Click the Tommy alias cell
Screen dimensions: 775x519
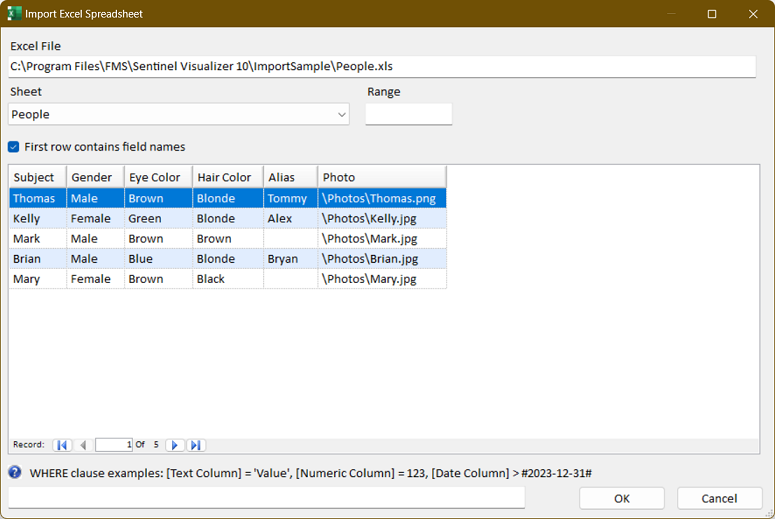coord(291,198)
